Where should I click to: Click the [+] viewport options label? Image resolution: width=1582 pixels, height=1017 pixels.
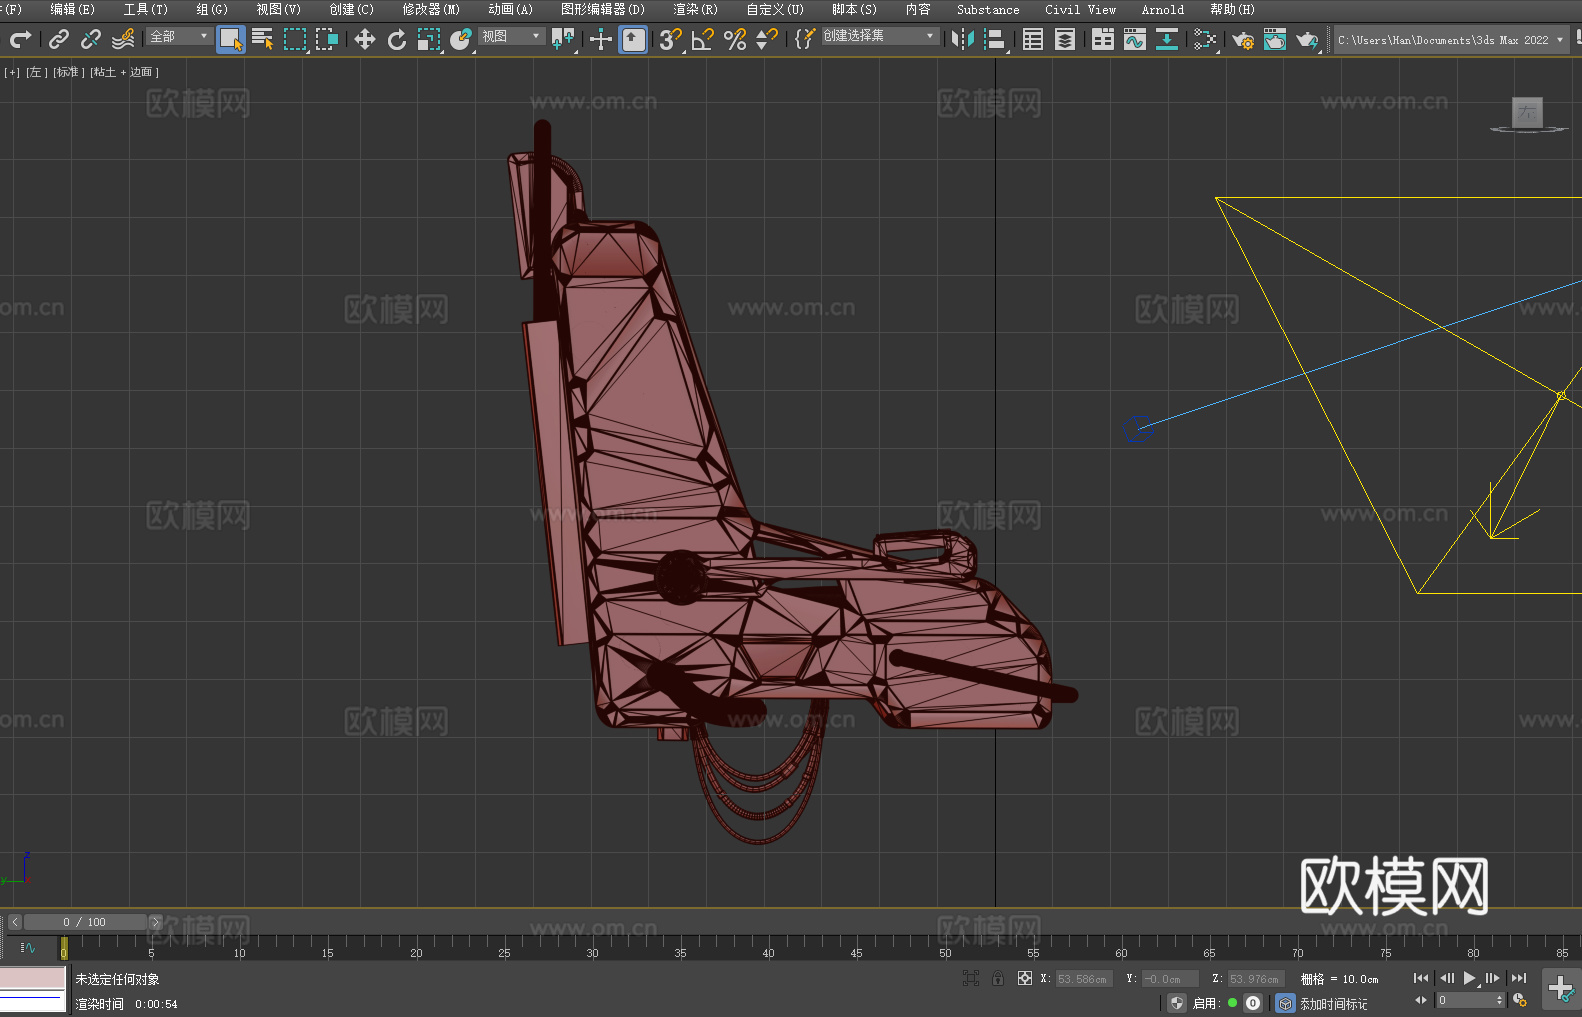tap(12, 72)
